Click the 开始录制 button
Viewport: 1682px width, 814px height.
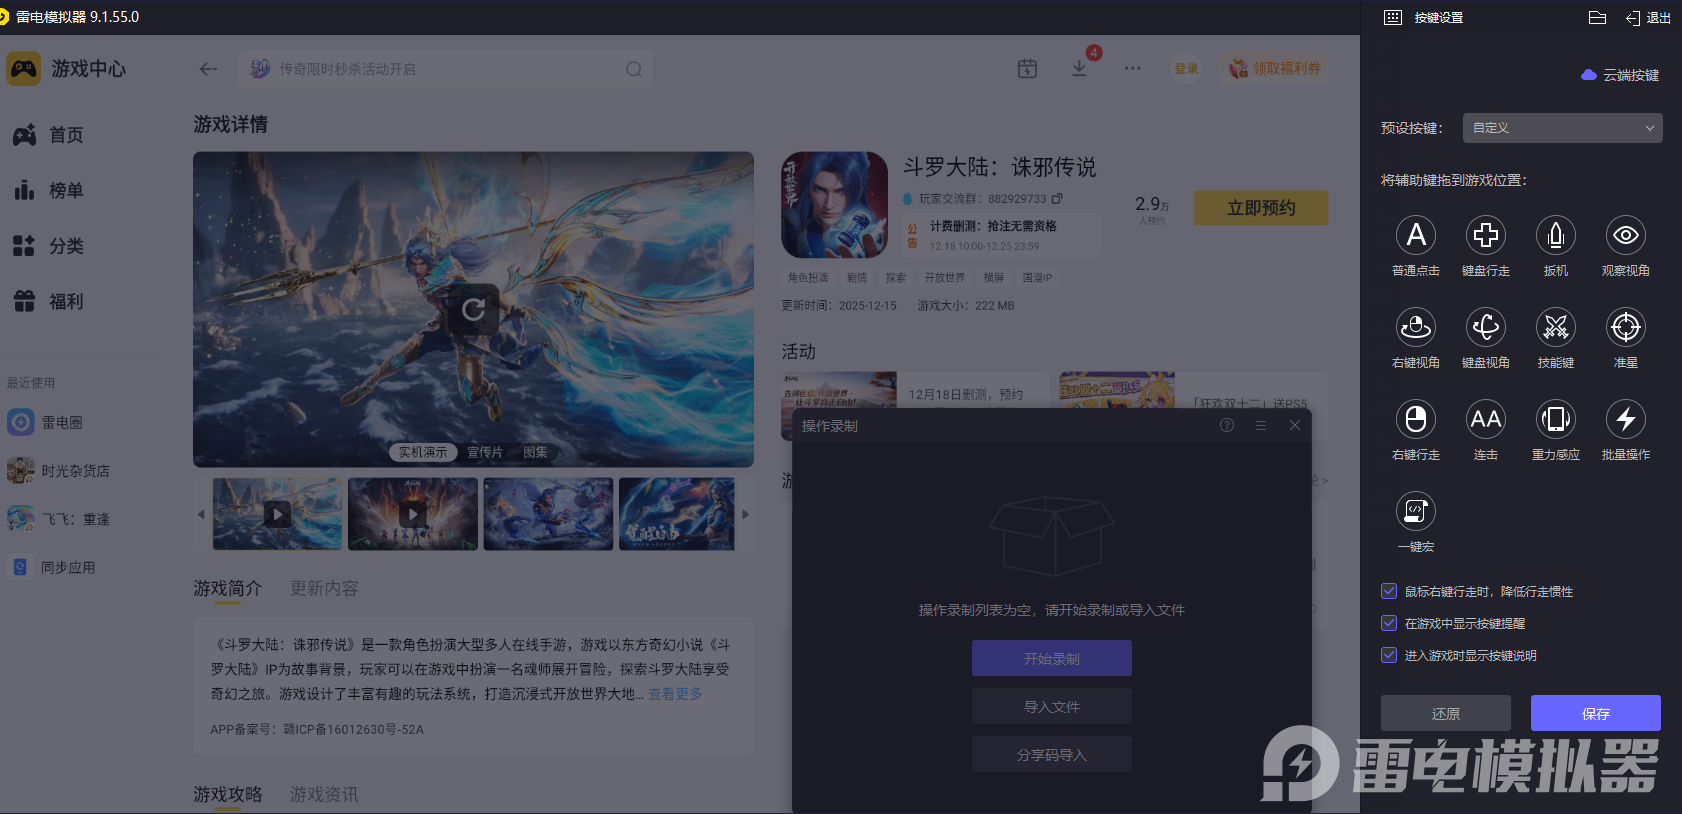1052,658
